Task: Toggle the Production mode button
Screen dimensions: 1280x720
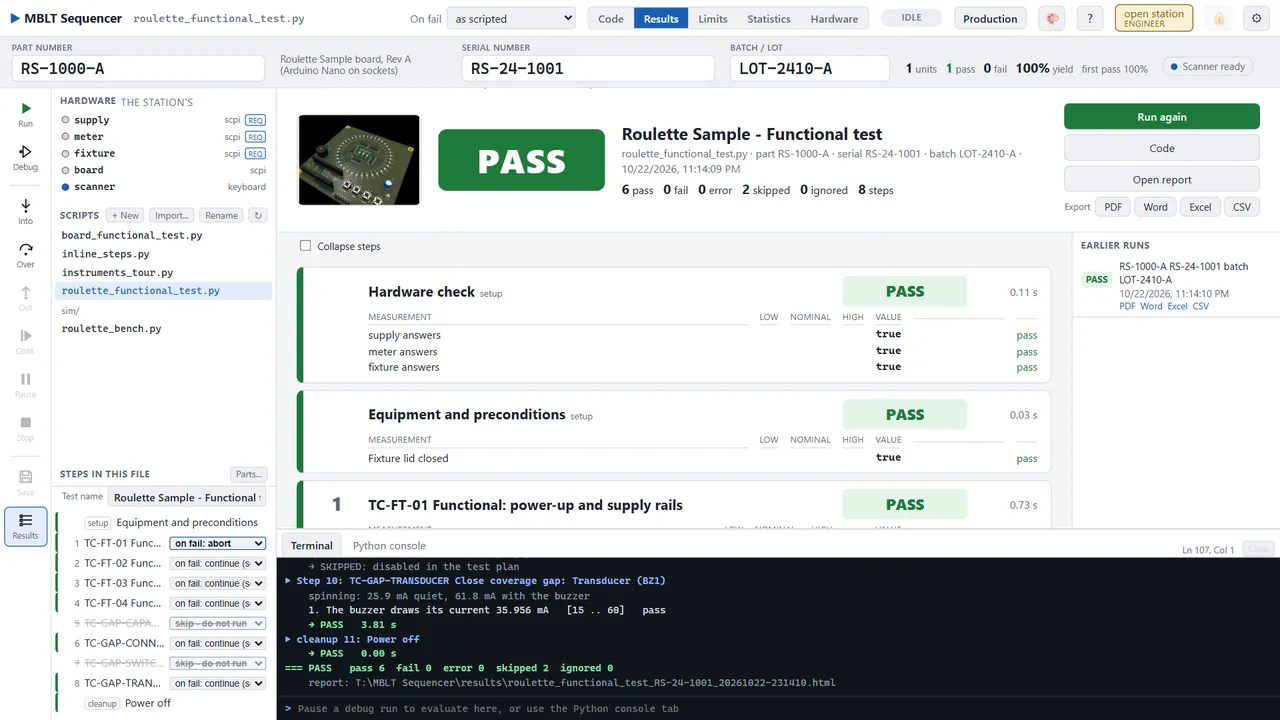Action: (990, 19)
